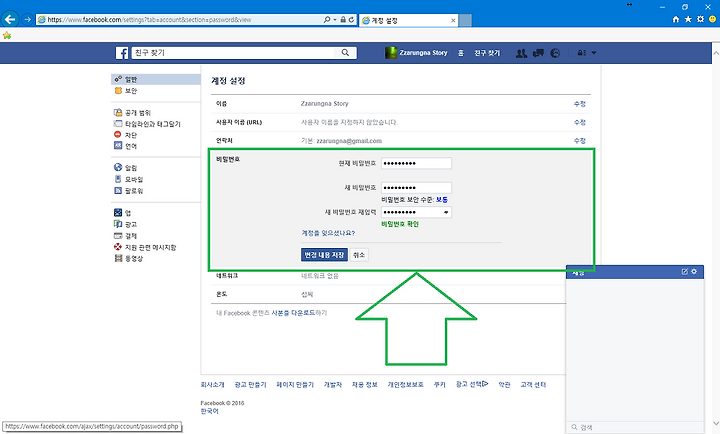Viewport: 720px width, 434px height.
Task: Expand the address bar search dropdown arrow
Action: (x=335, y=20)
